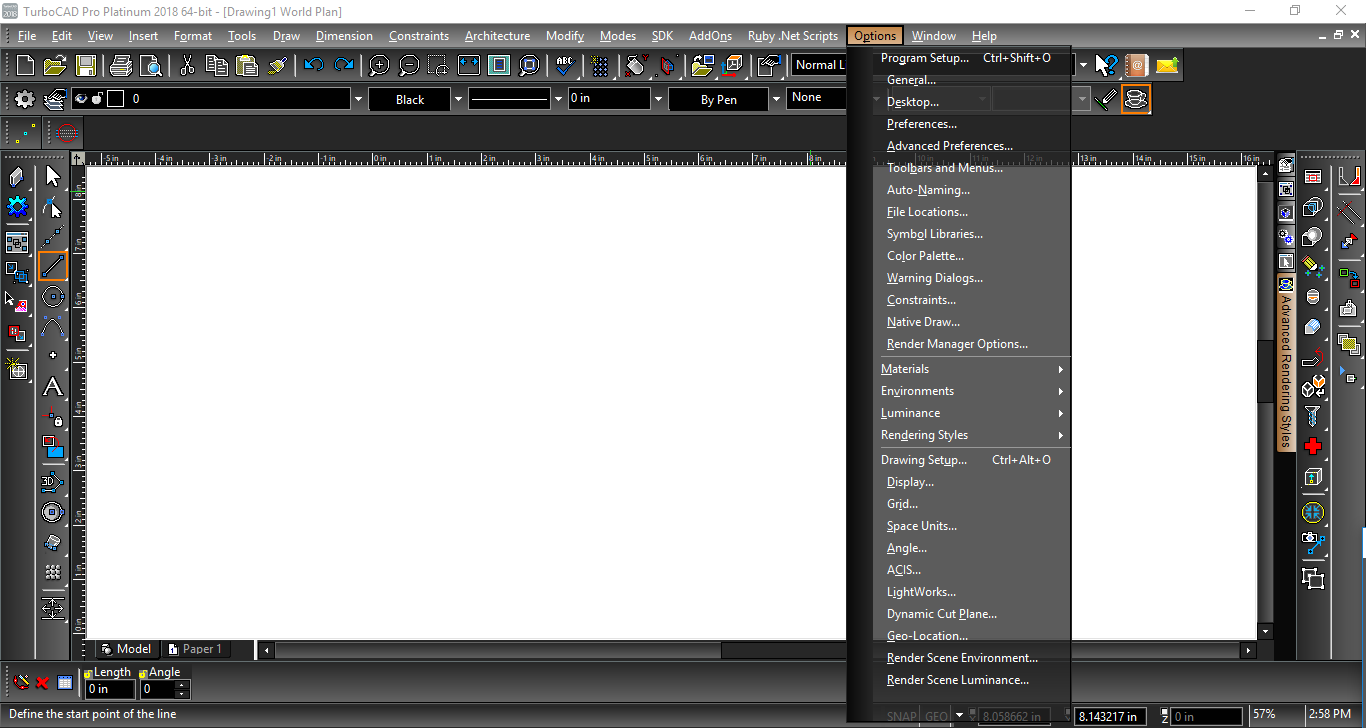This screenshot has width=1366, height=728.
Task: Open the Architecture menu
Action: click(497, 36)
